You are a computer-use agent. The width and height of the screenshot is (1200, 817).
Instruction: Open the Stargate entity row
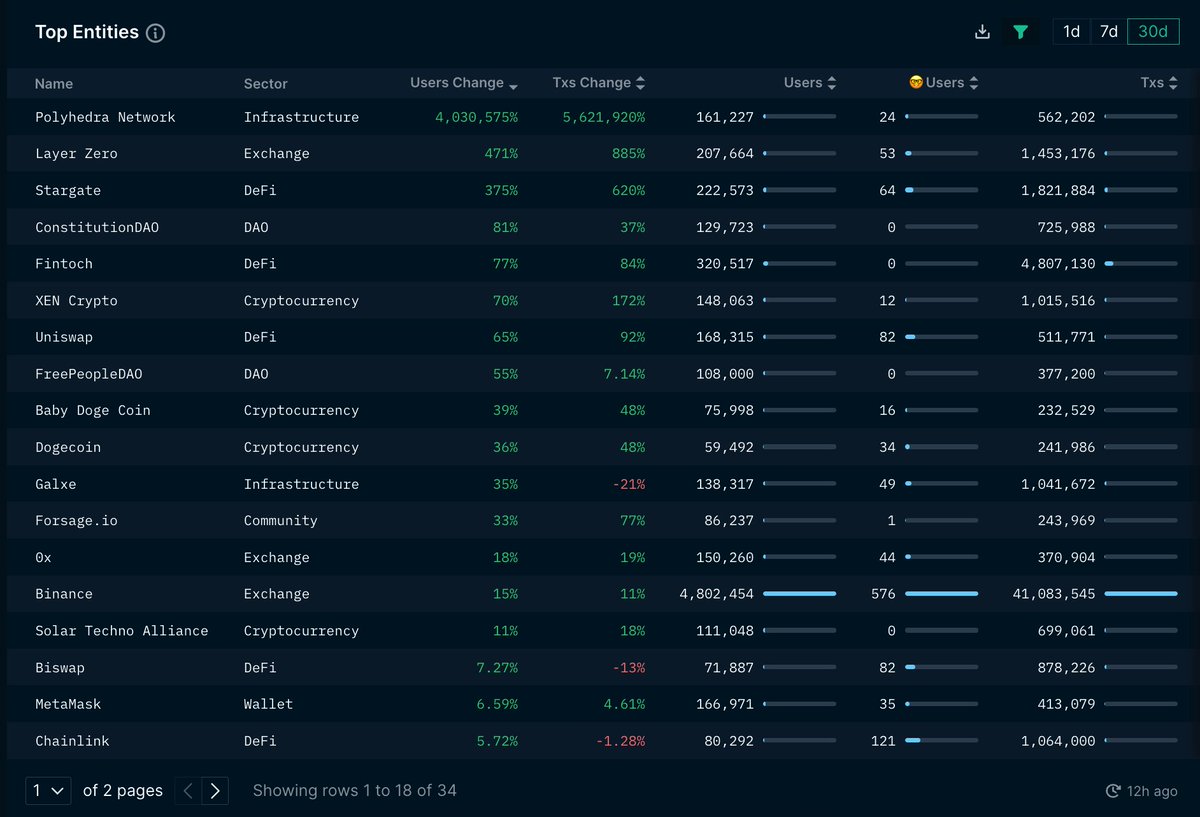[600, 190]
